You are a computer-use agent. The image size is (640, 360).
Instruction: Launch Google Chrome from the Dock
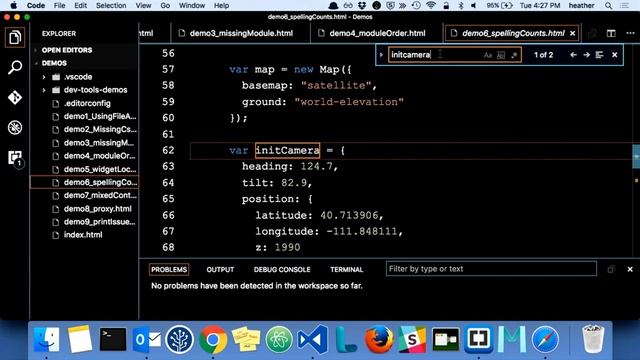[213, 339]
